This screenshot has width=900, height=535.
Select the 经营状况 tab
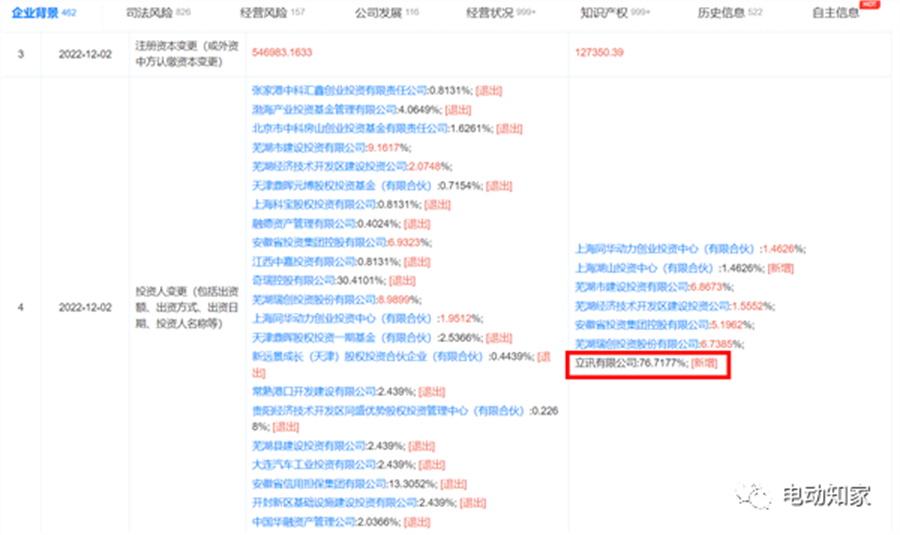[501, 12]
